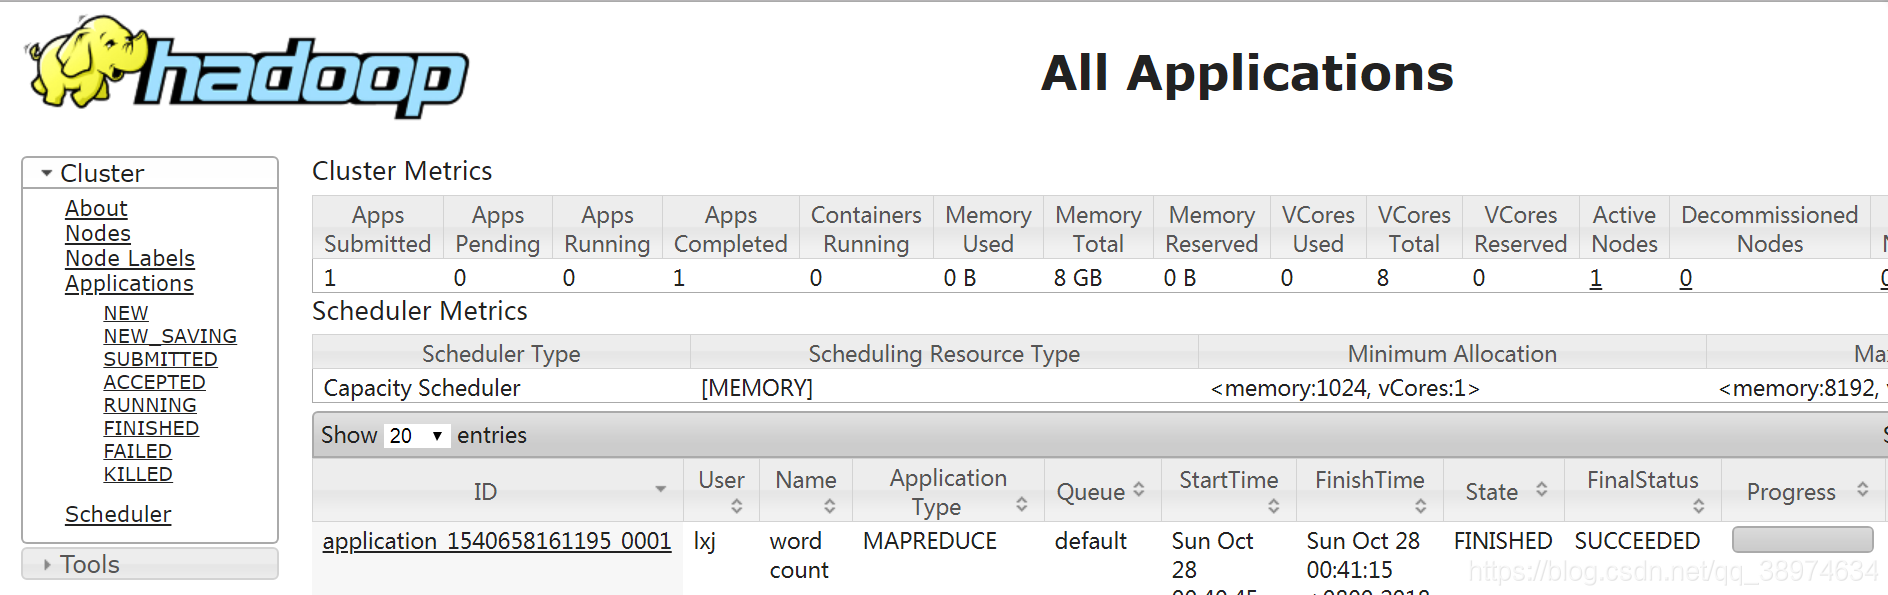Select the MAPREDUCE application type cell
The image size is (1888, 595).
(x=930, y=541)
